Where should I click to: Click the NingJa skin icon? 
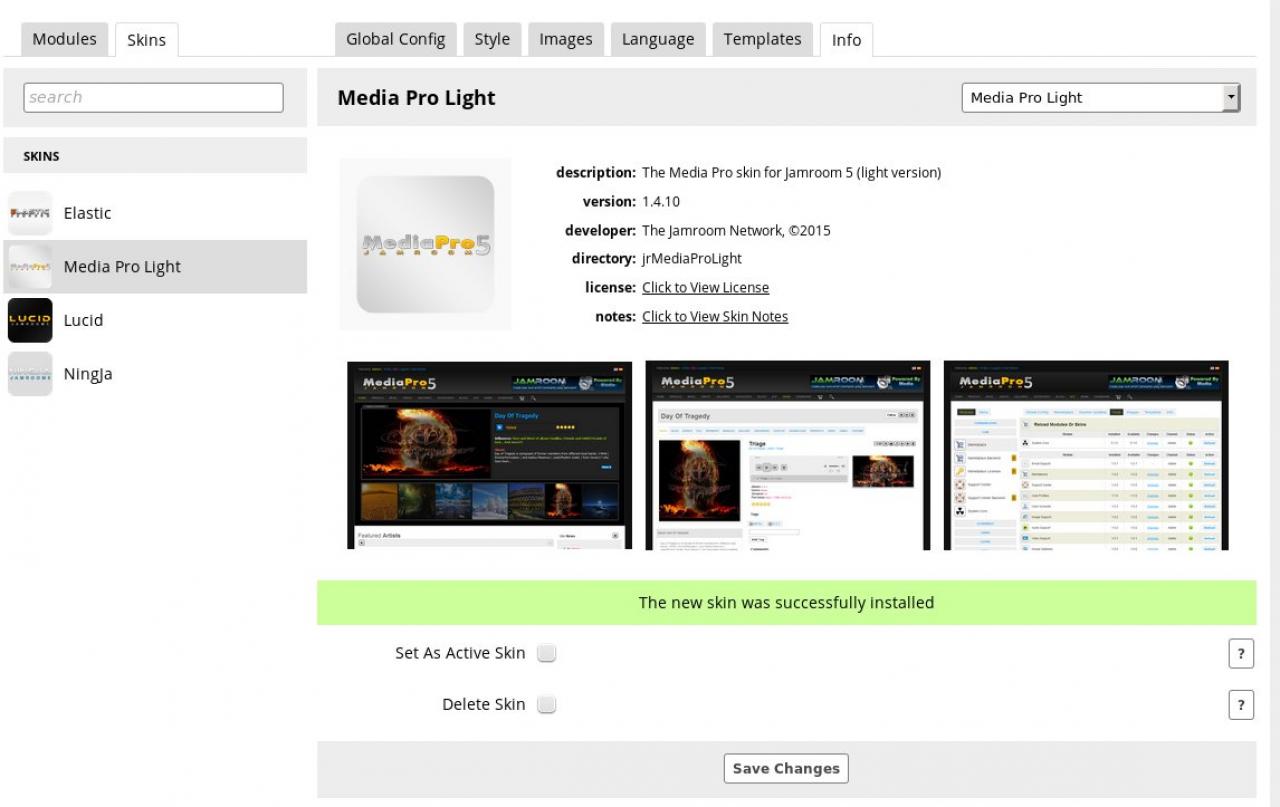tap(30, 374)
